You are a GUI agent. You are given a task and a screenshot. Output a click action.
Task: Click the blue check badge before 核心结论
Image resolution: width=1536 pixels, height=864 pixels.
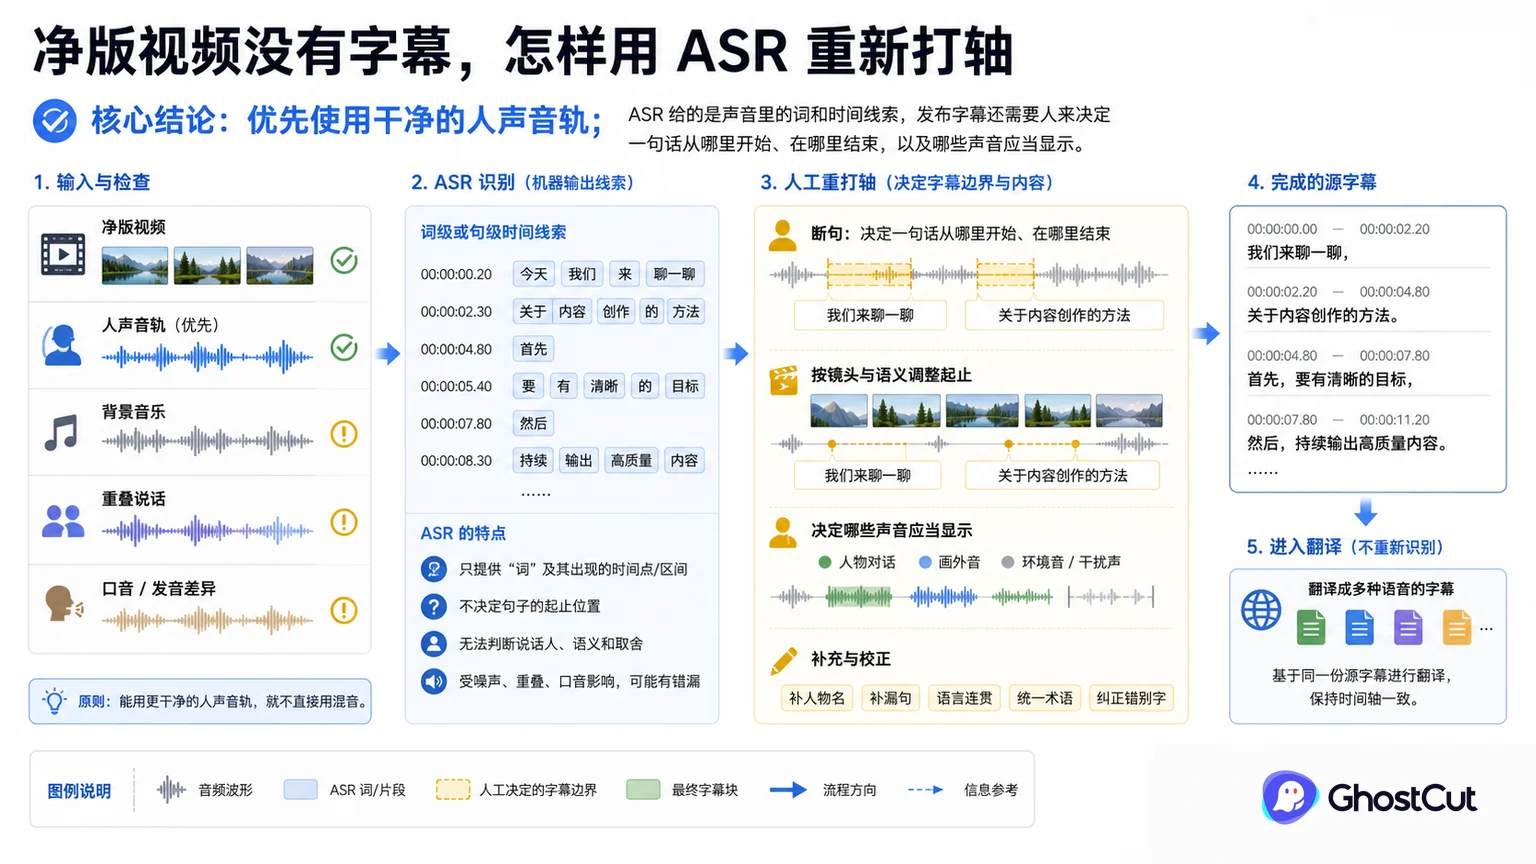[x=54, y=121]
